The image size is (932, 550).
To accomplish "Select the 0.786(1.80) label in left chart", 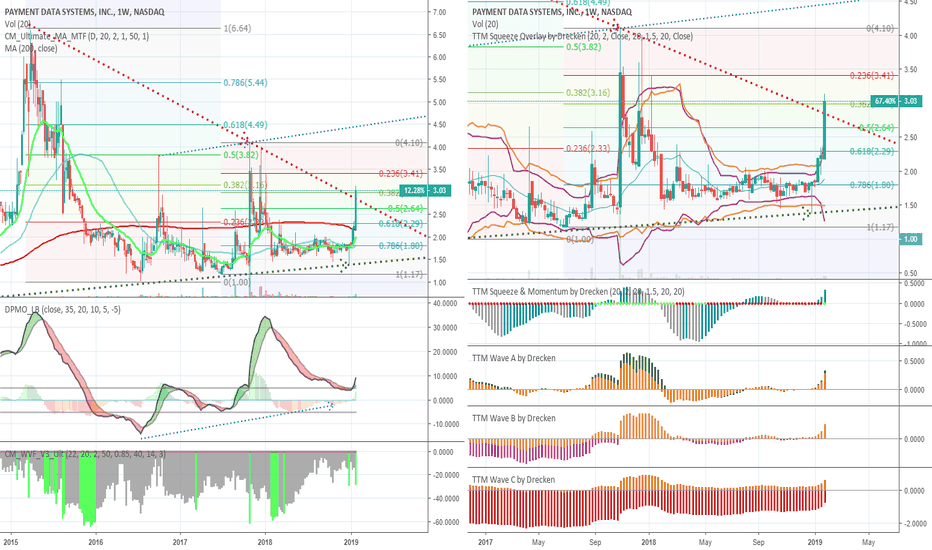I will click(x=401, y=246).
